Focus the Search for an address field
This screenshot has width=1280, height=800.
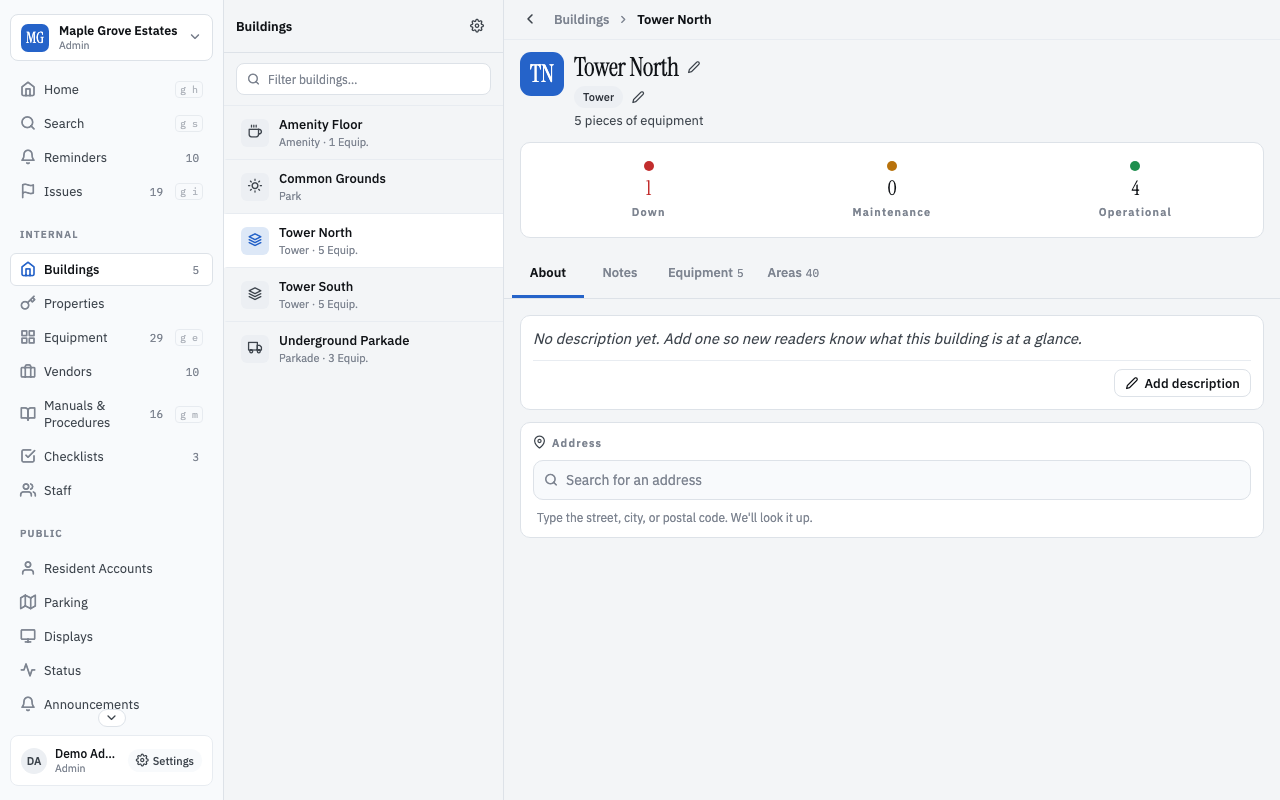892,480
